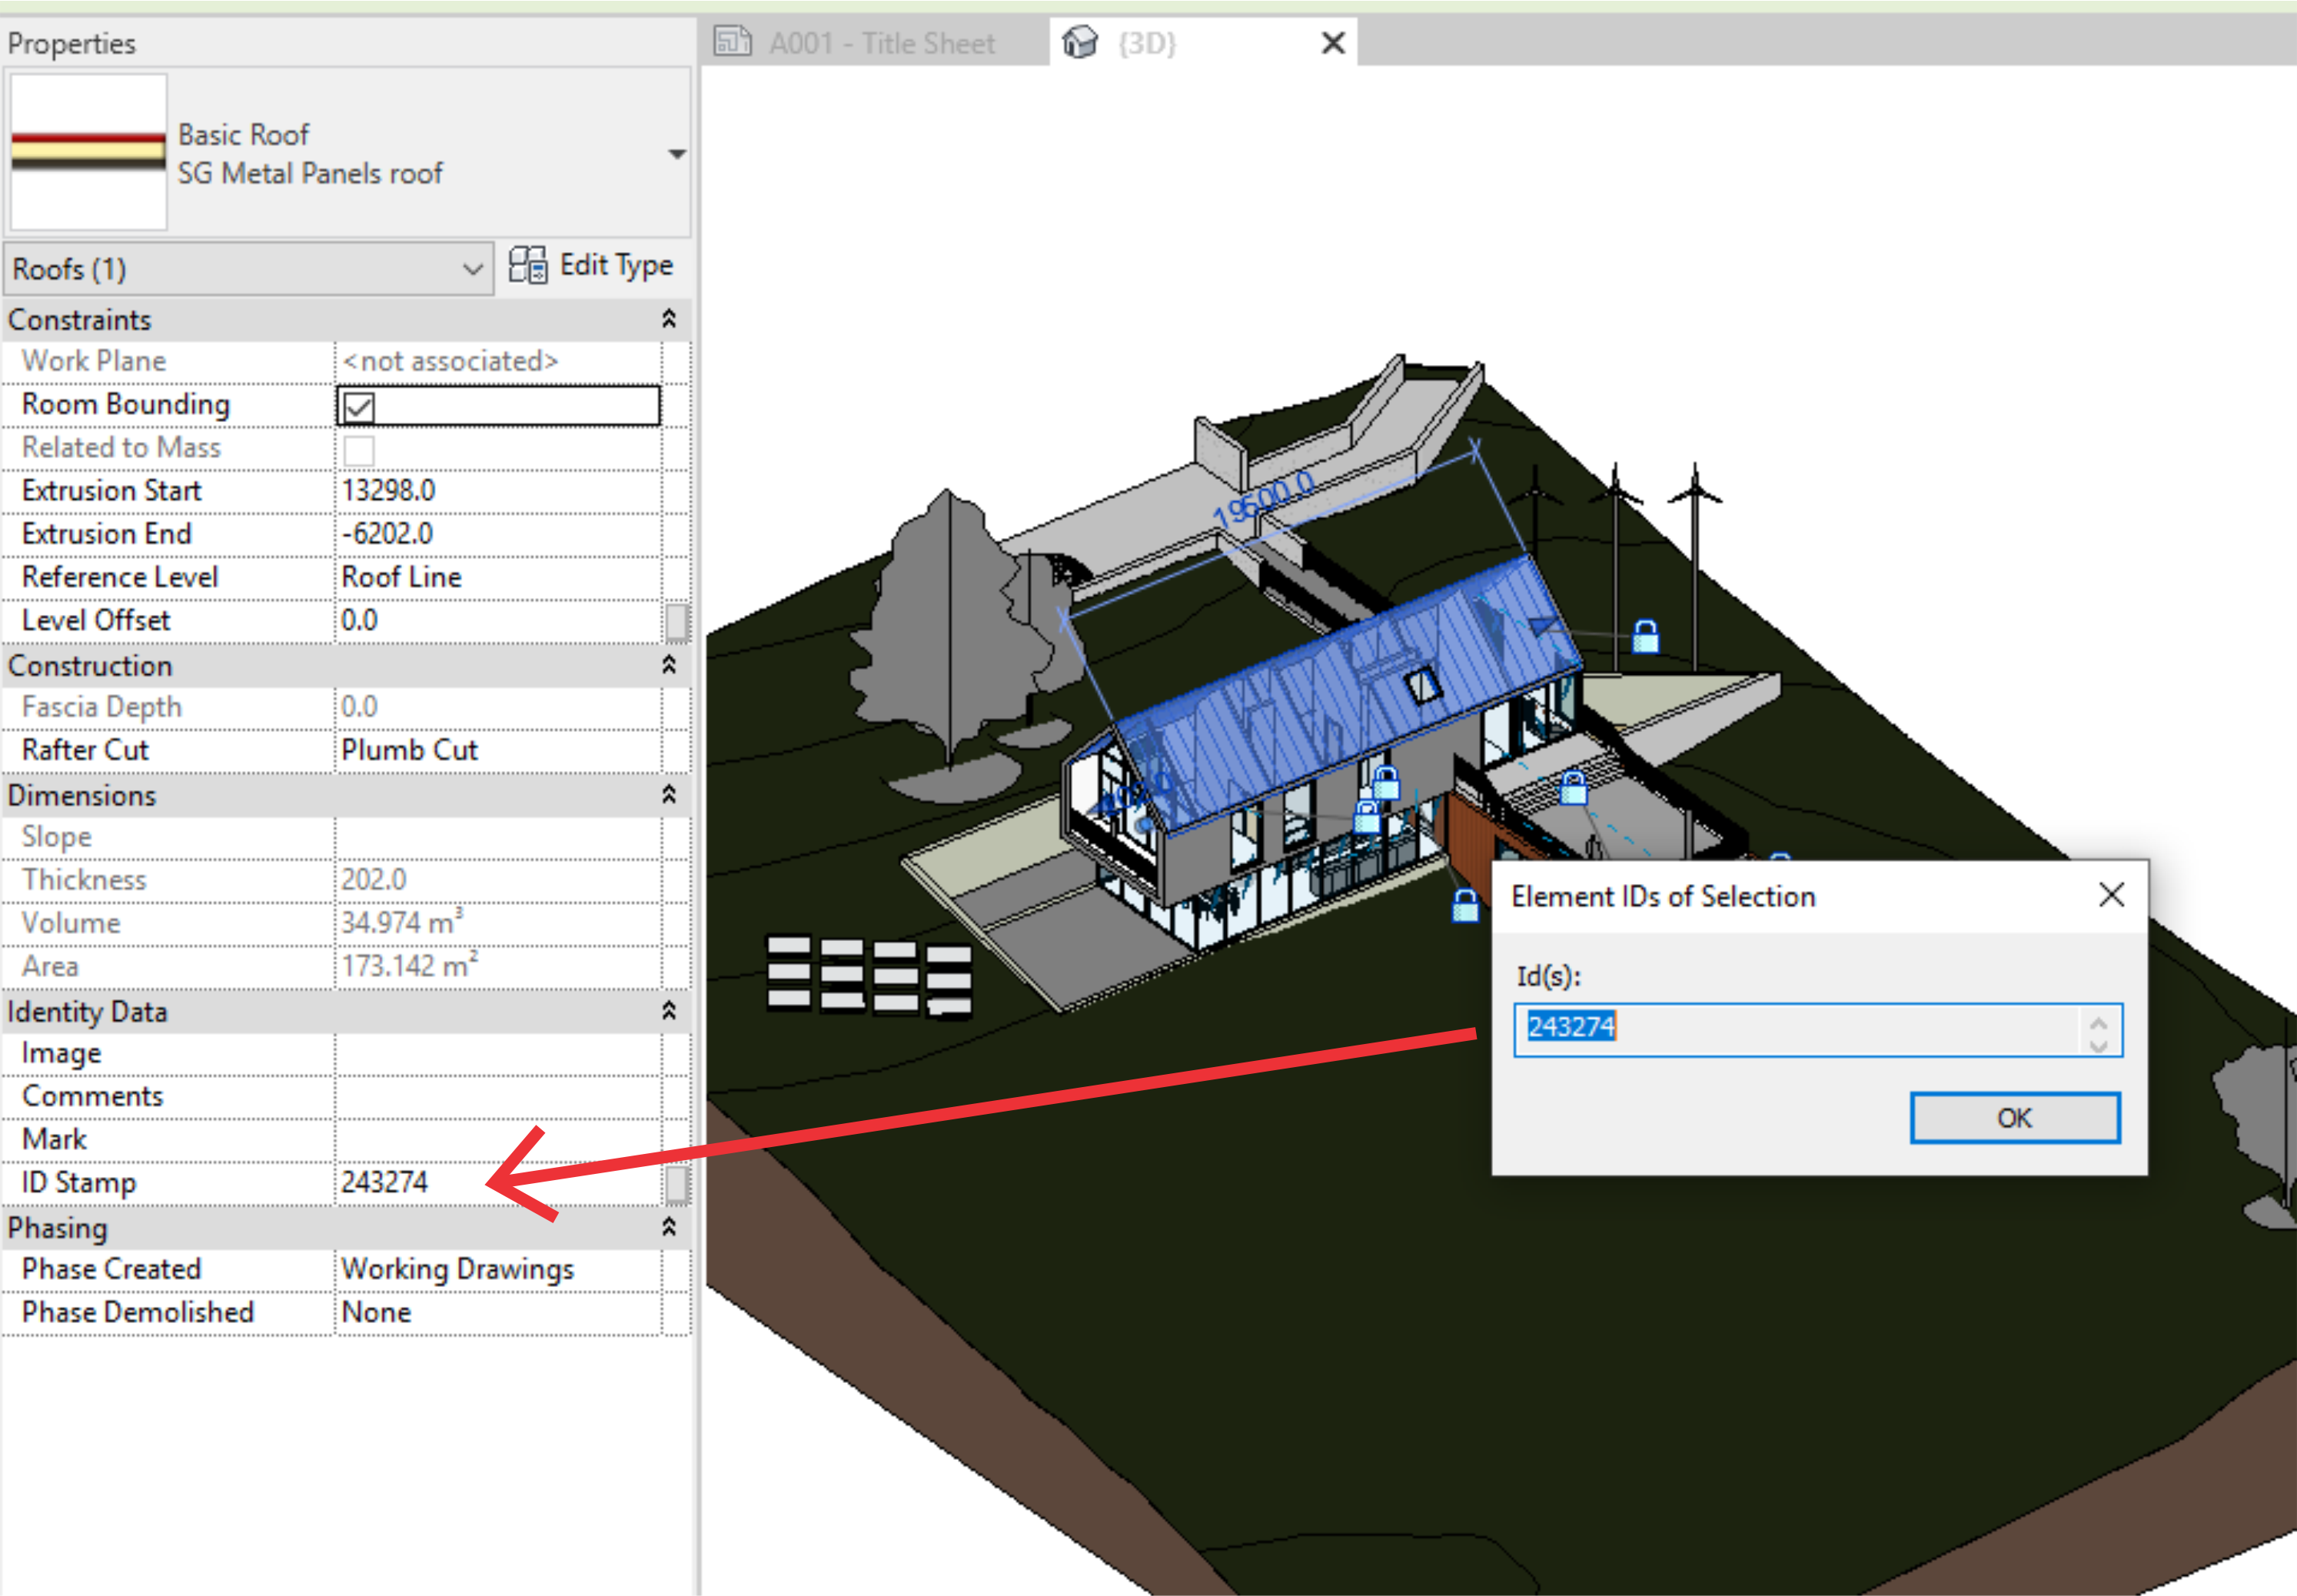The image size is (2297, 1596).
Task: Open the Basic Roof type selector dropdown
Action: [677, 154]
